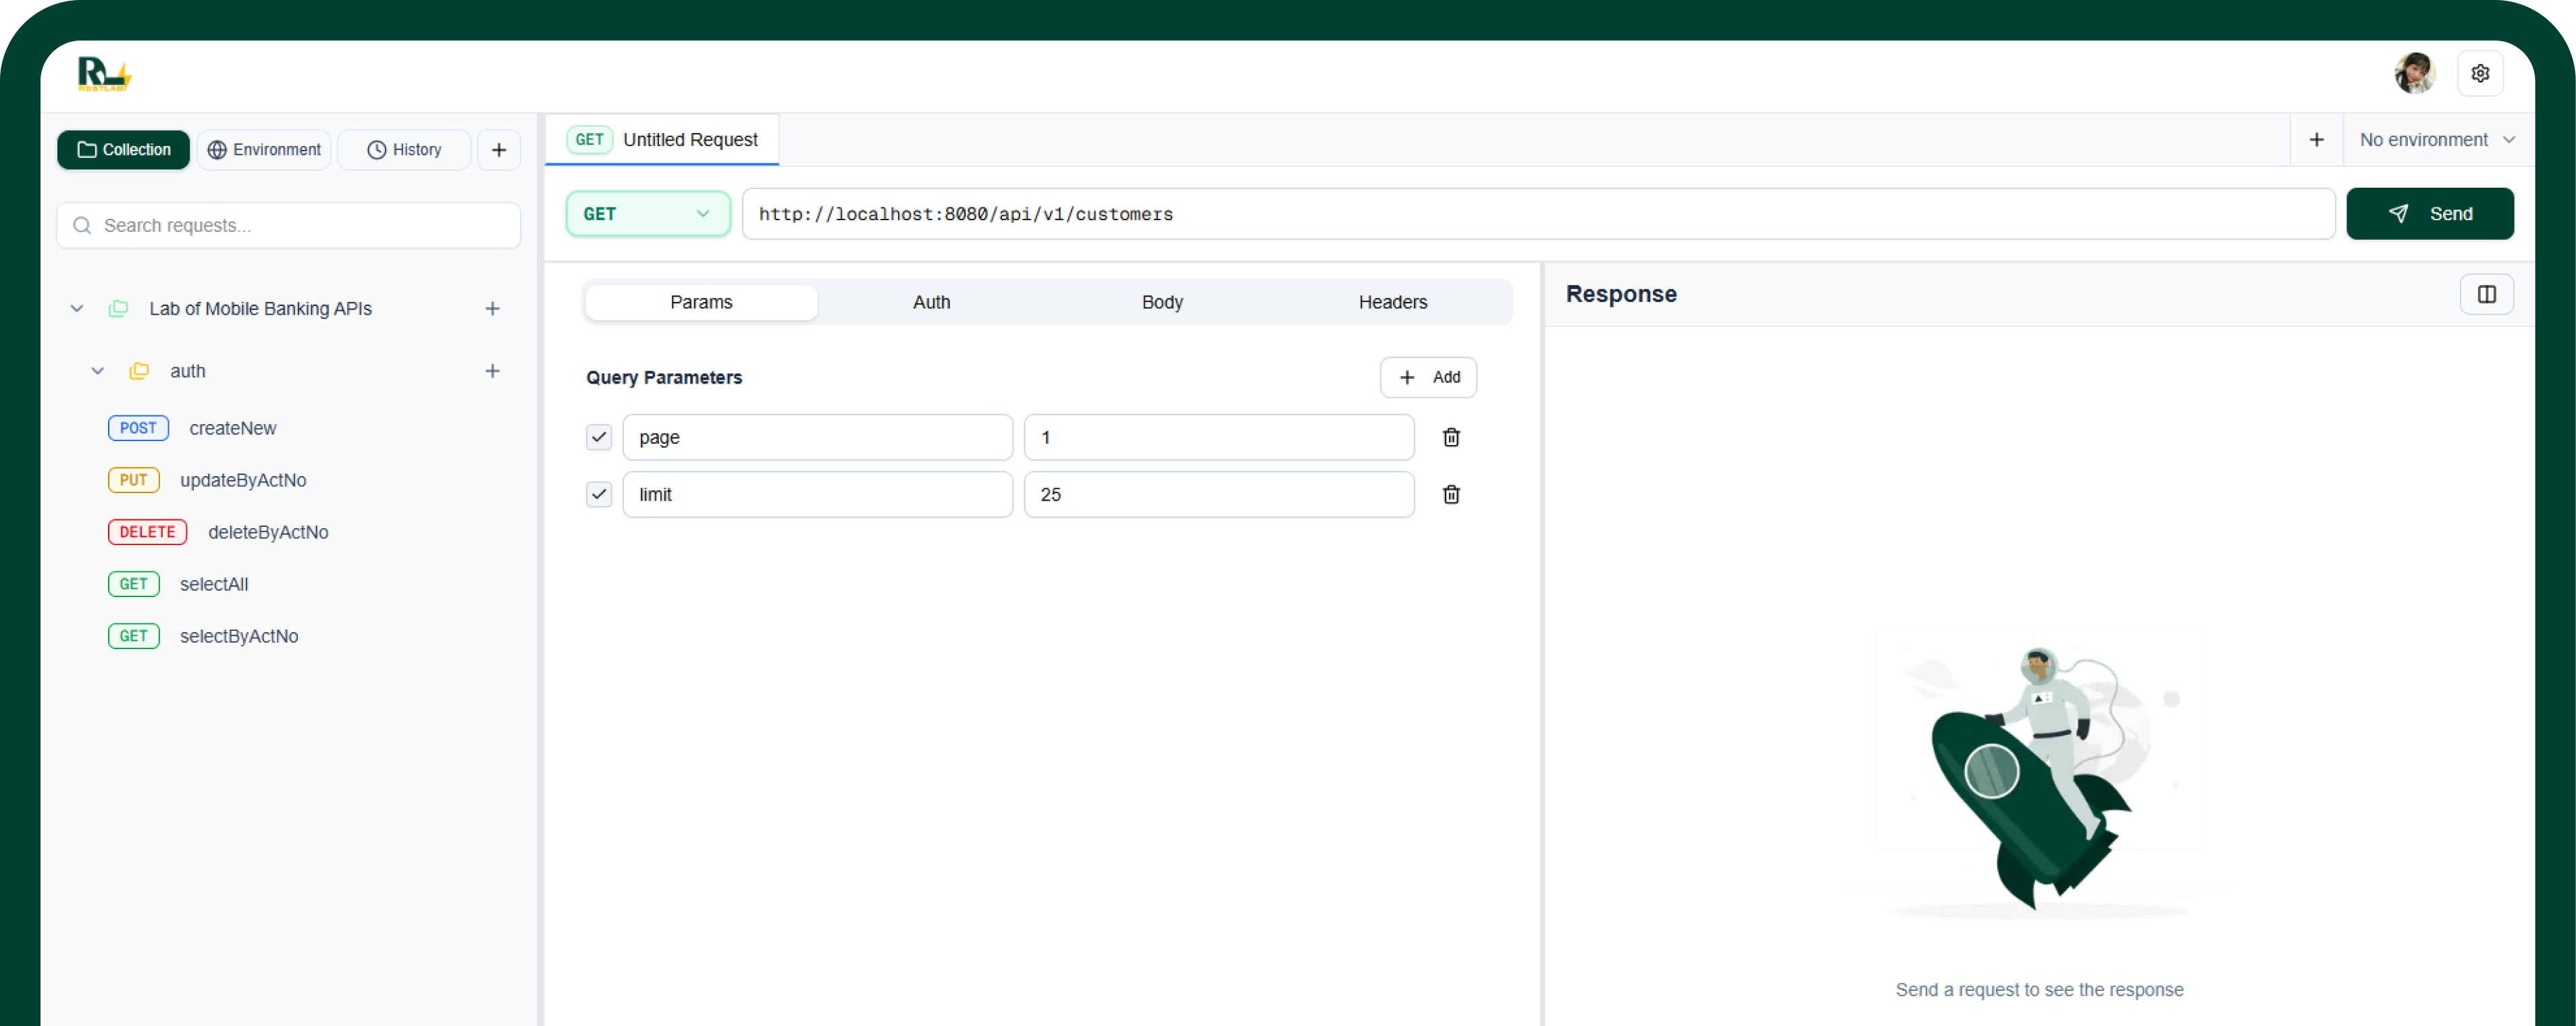2576x1026 pixels.
Task: Edit the limit value 25 field
Action: click(1219, 494)
